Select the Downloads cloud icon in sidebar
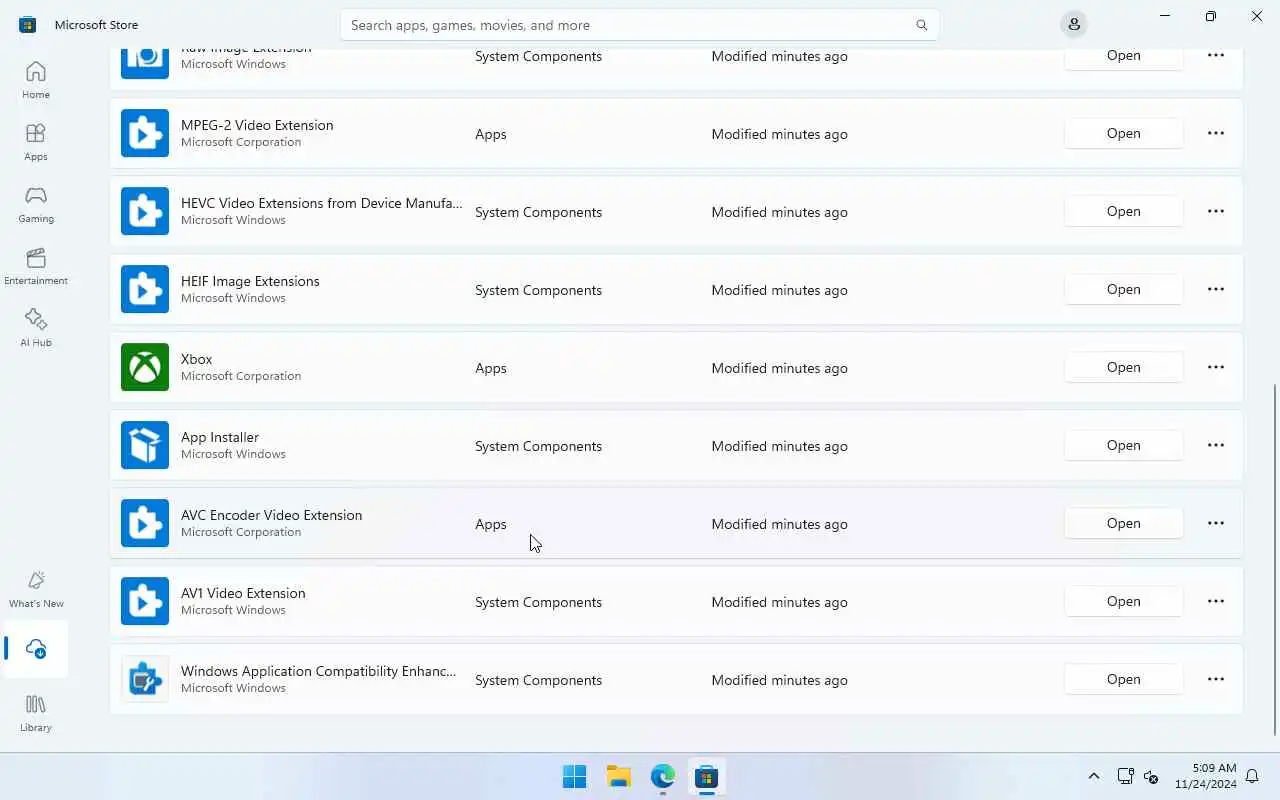 36,648
